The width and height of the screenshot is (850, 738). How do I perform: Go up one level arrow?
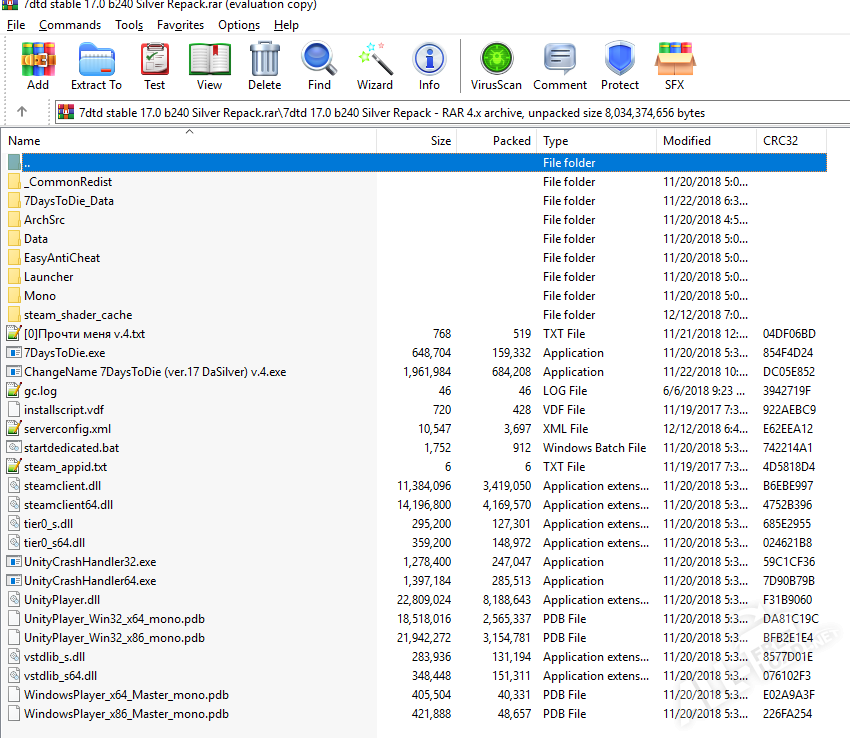tap(22, 112)
